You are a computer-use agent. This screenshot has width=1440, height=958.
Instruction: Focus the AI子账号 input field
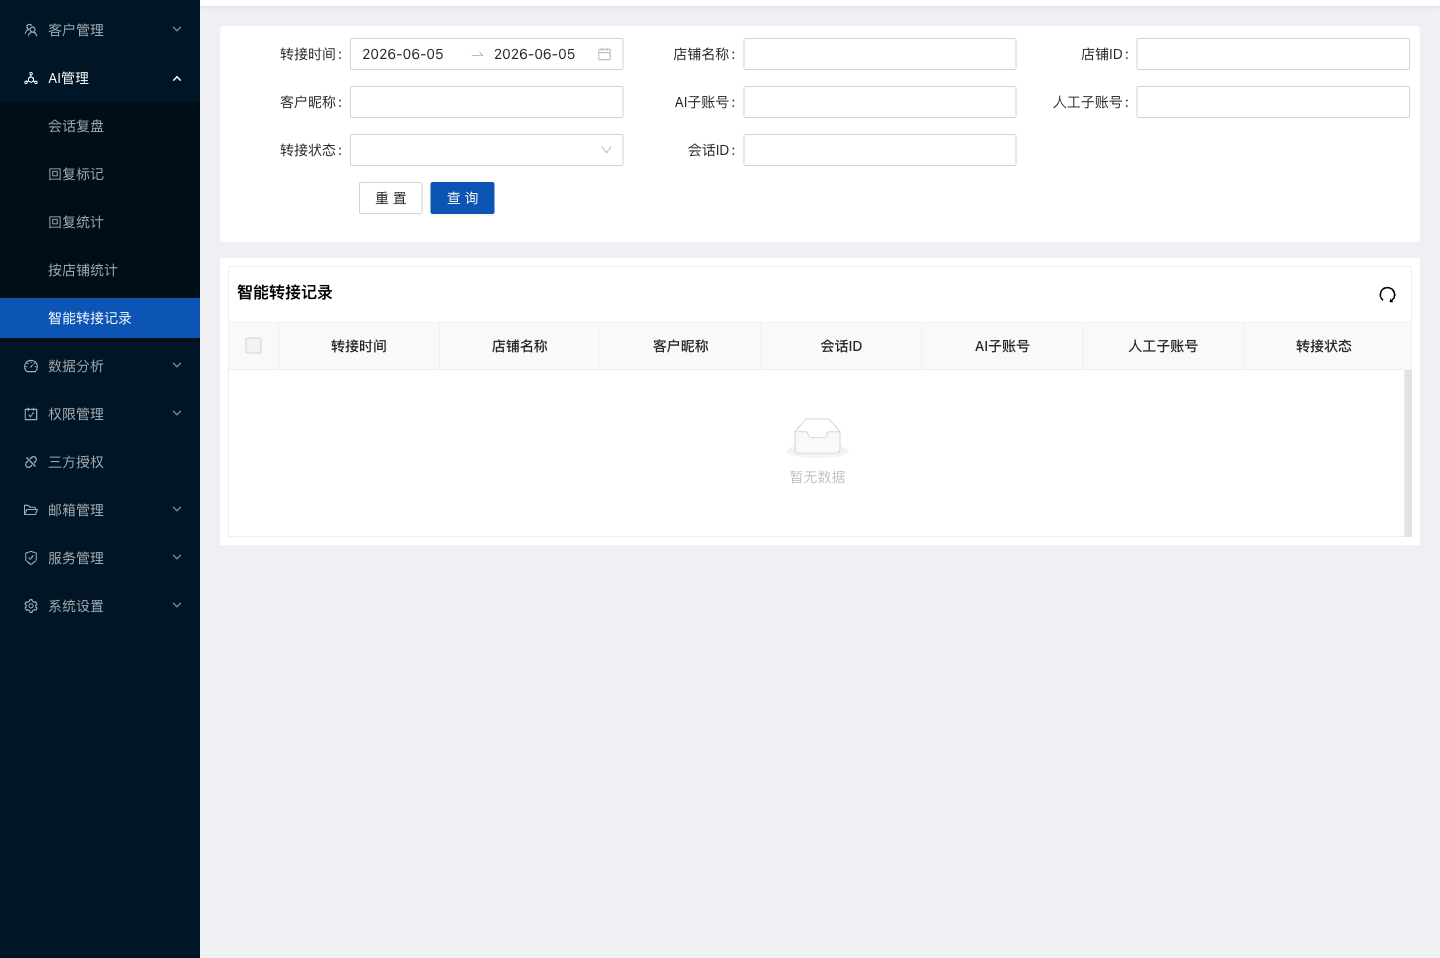(880, 102)
